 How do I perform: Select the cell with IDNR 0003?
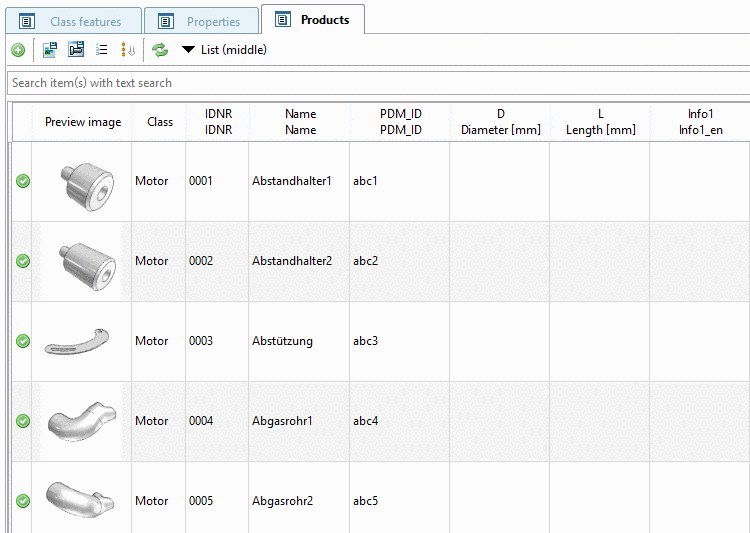(x=217, y=341)
